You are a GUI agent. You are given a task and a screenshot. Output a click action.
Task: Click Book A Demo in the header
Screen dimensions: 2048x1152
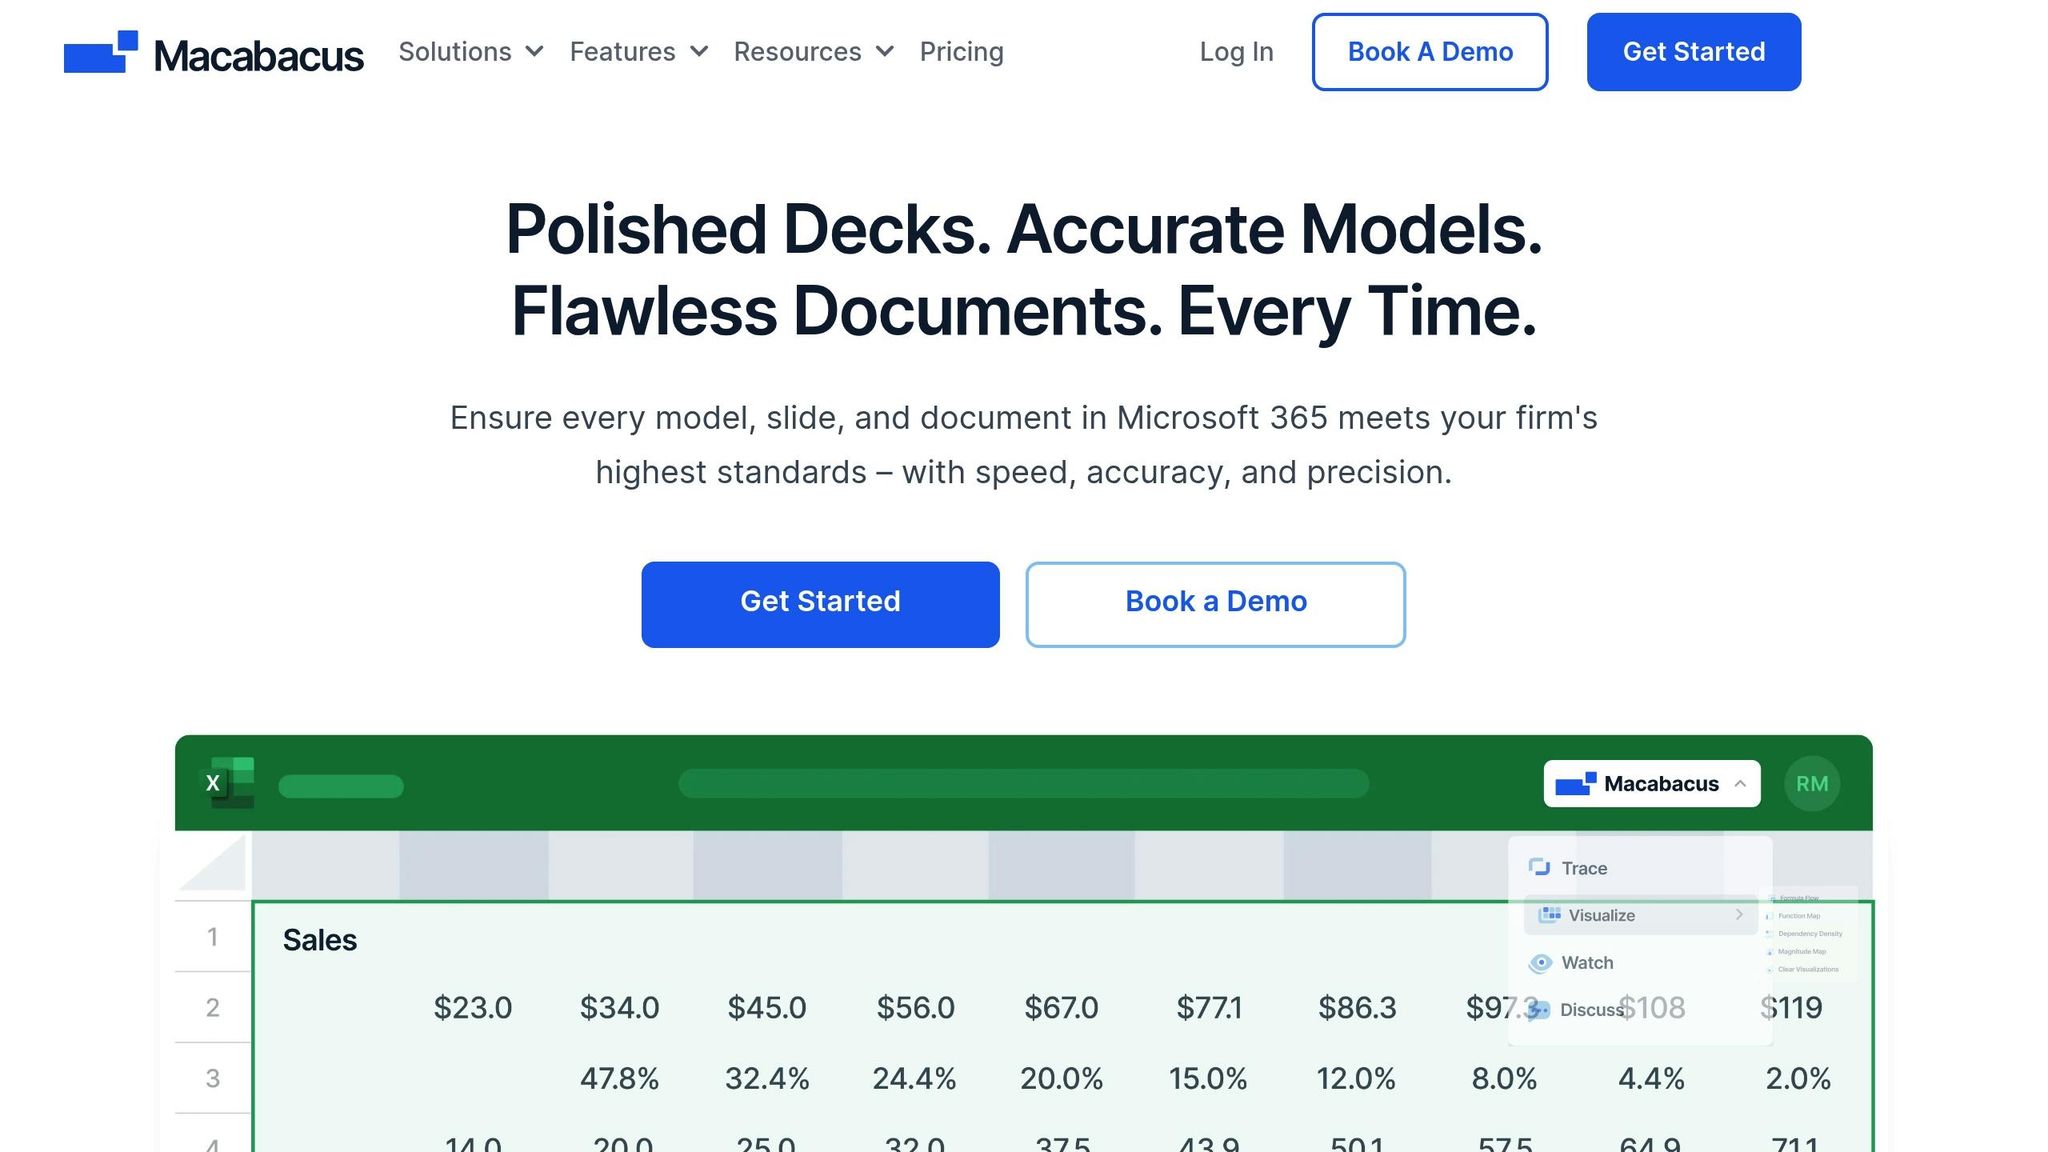(1430, 52)
